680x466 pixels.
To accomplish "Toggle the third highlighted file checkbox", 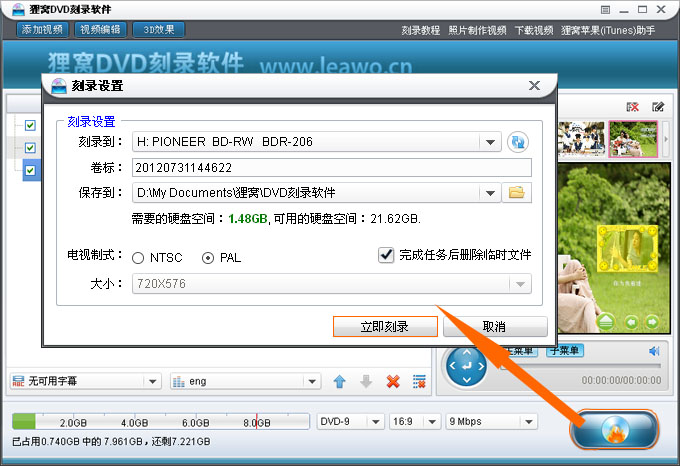I will (x=30, y=170).
